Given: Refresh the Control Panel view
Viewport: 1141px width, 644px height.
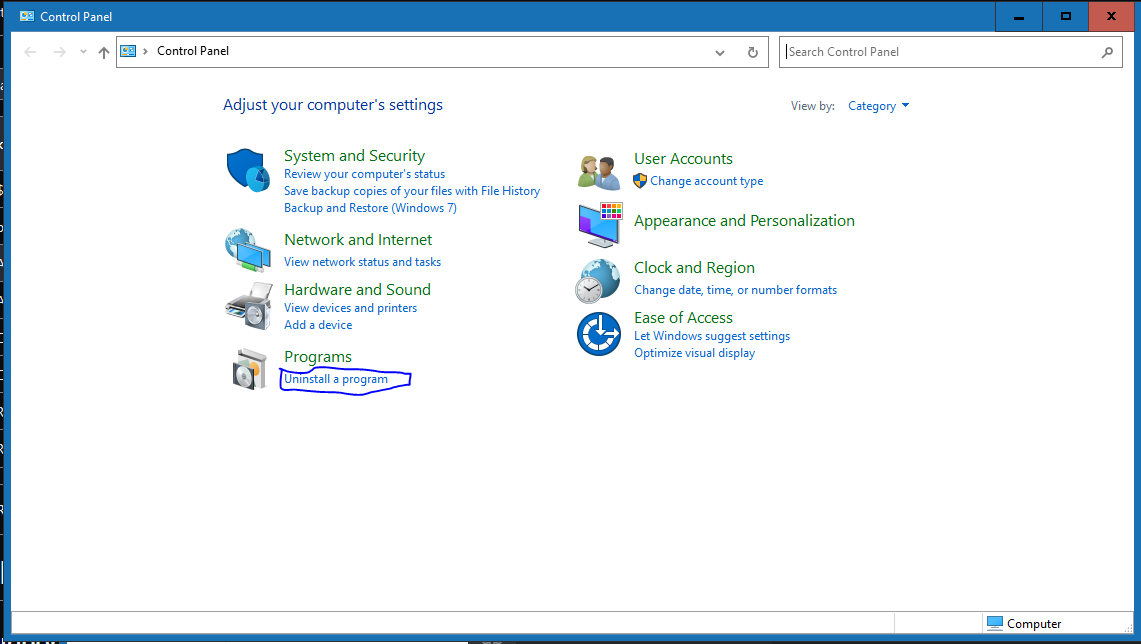Looking at the screenshot, I should 752,52.
